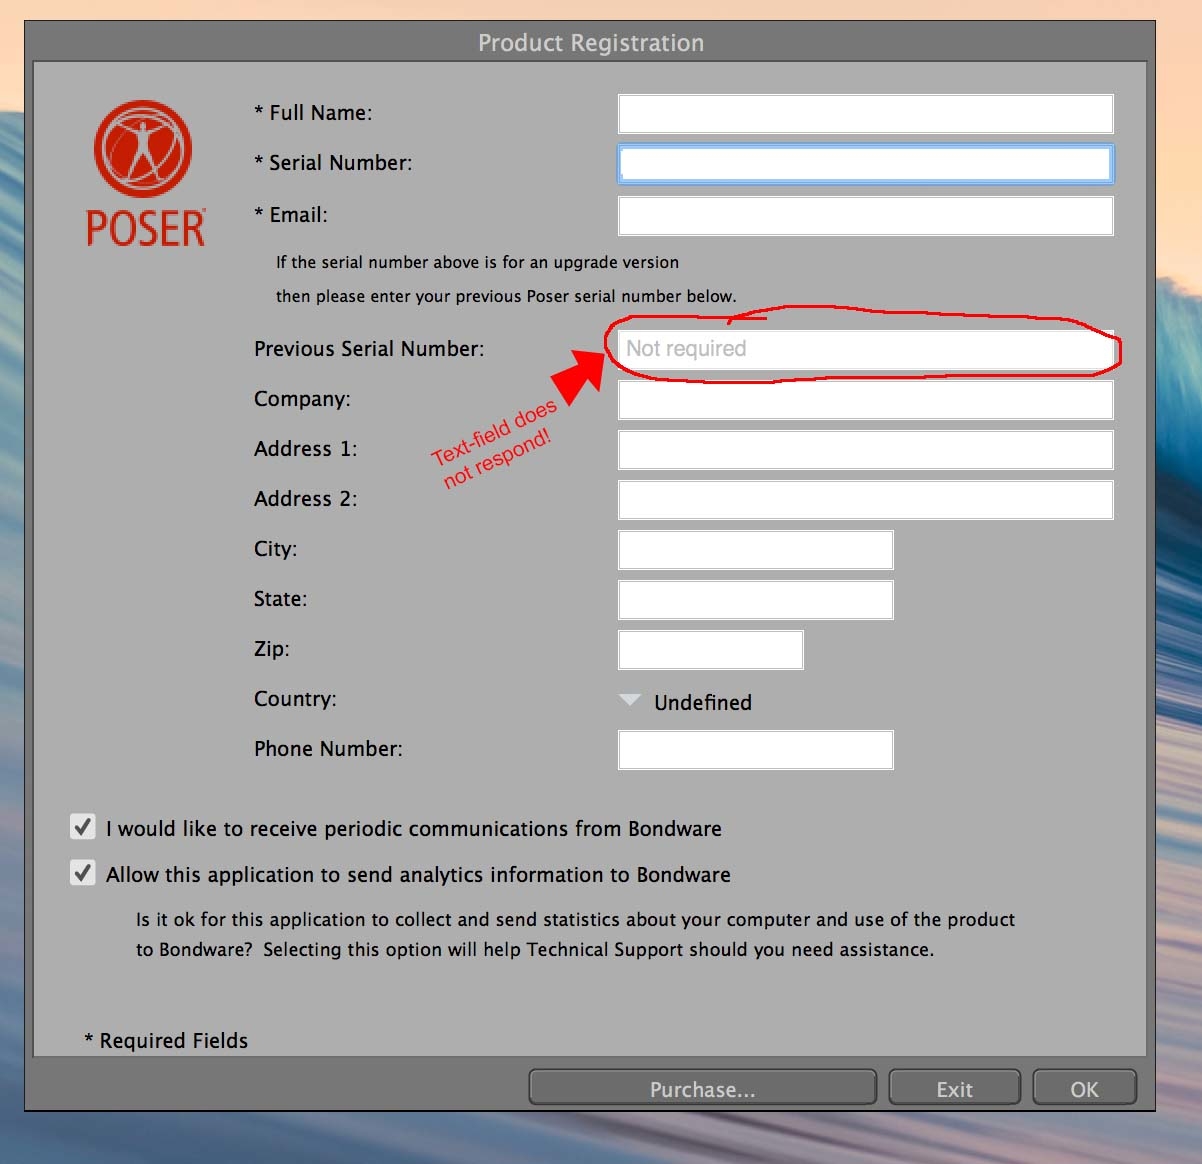The width and height of the screenshot is (1202, 1164).
Task: Click the '* Email:' label
Action: coord(291,215)
